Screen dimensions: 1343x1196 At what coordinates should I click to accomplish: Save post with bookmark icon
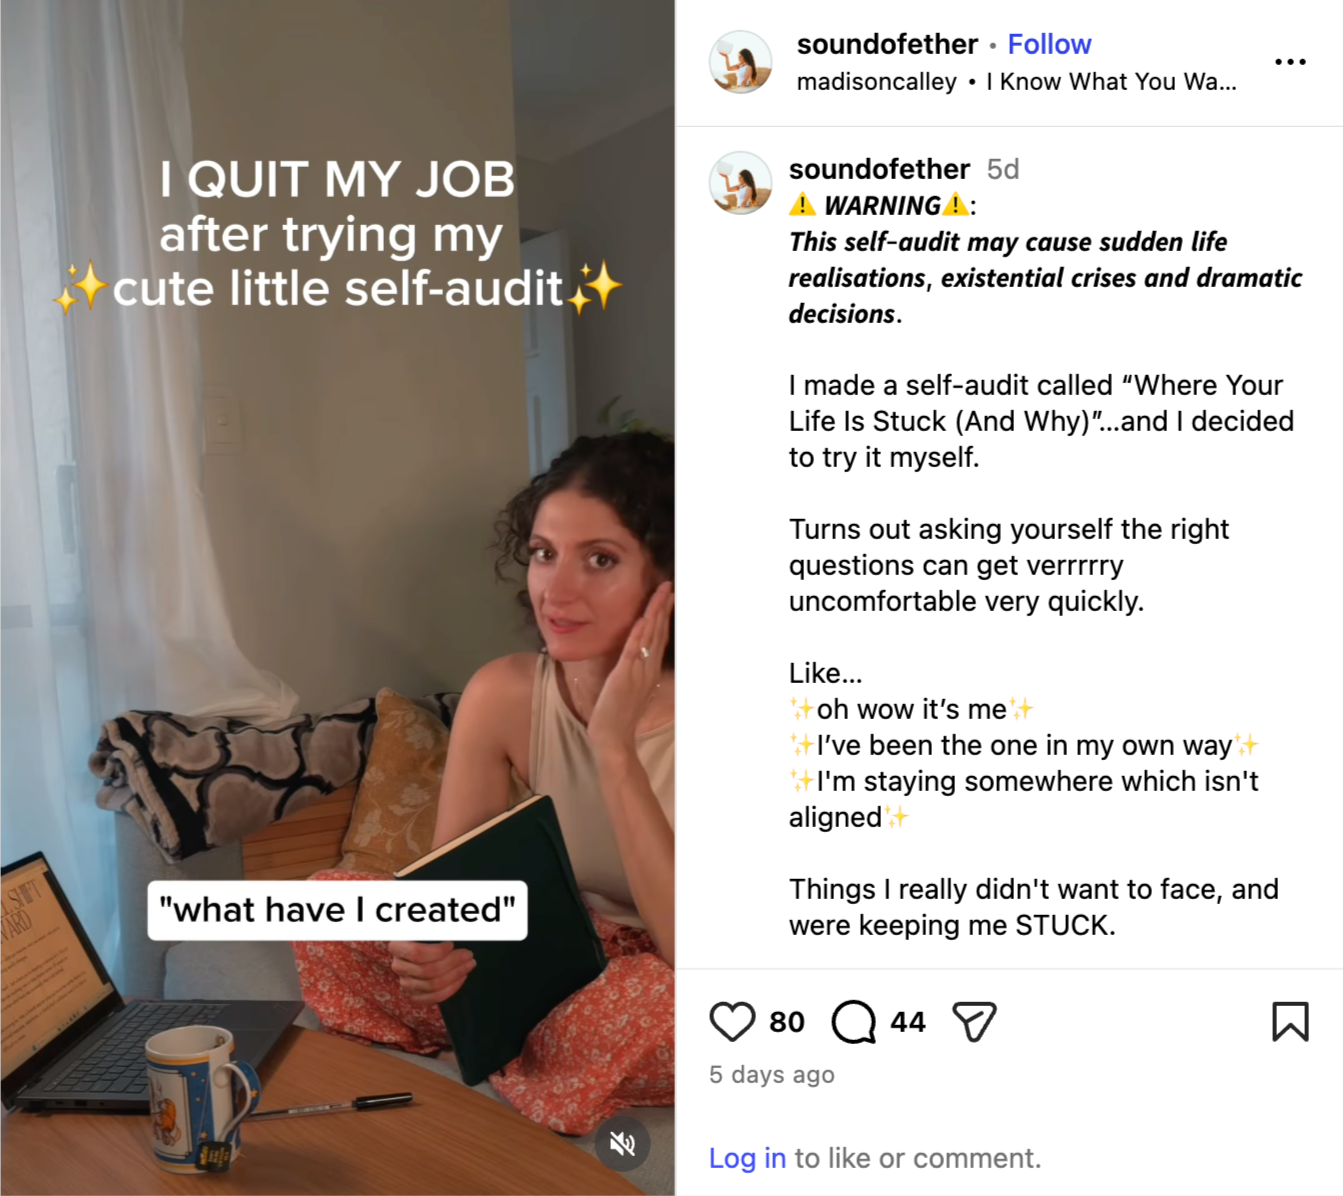point(1290,1022)
